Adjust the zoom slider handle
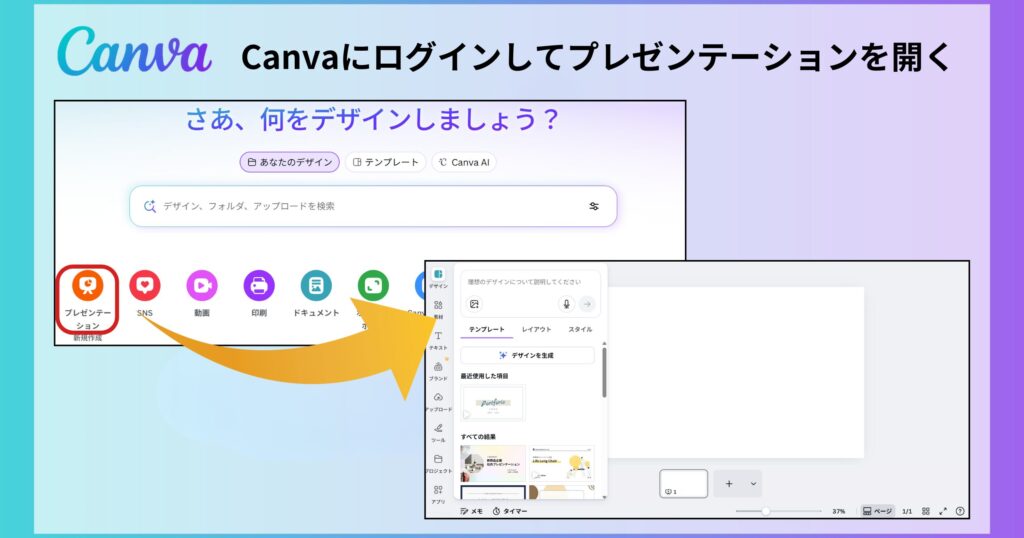This screenshot has width=1024, height=538. tap(765, 511)
